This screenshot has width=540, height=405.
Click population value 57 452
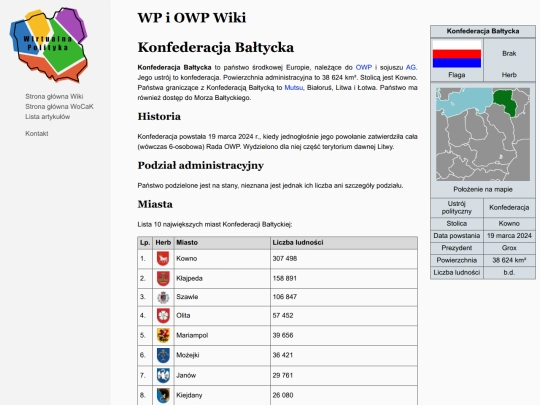click(x=283, y=316)
